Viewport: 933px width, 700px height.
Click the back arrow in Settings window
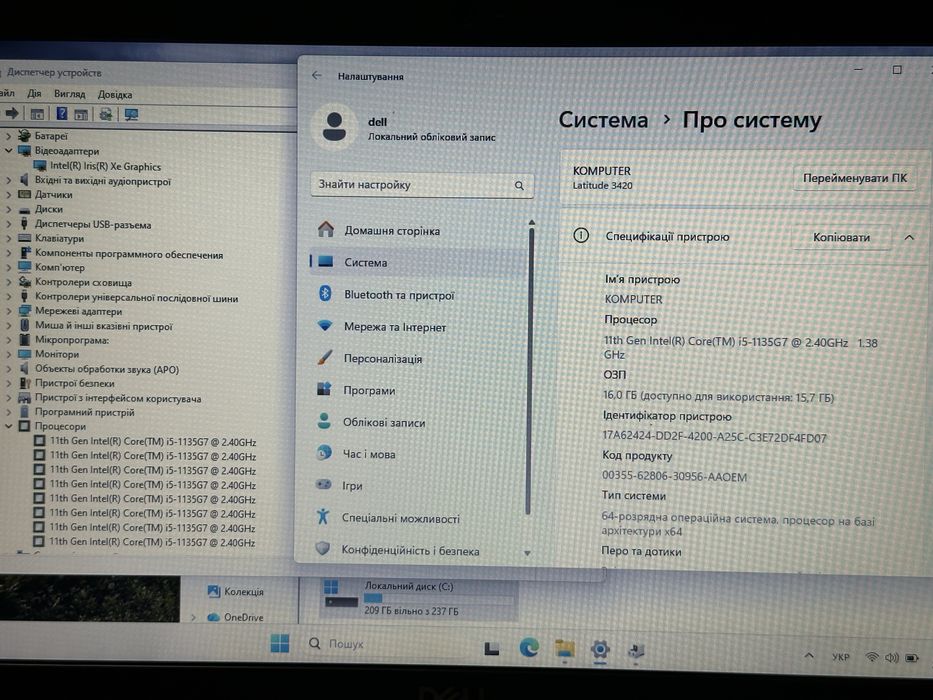[317, 76]
